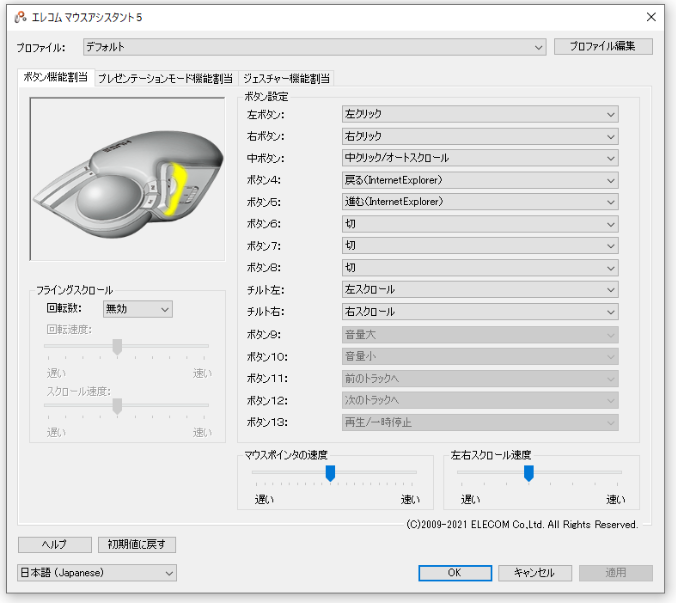Click the キャンセル button
This screenshot has width=676, height=603.
(x=535, y=573)
